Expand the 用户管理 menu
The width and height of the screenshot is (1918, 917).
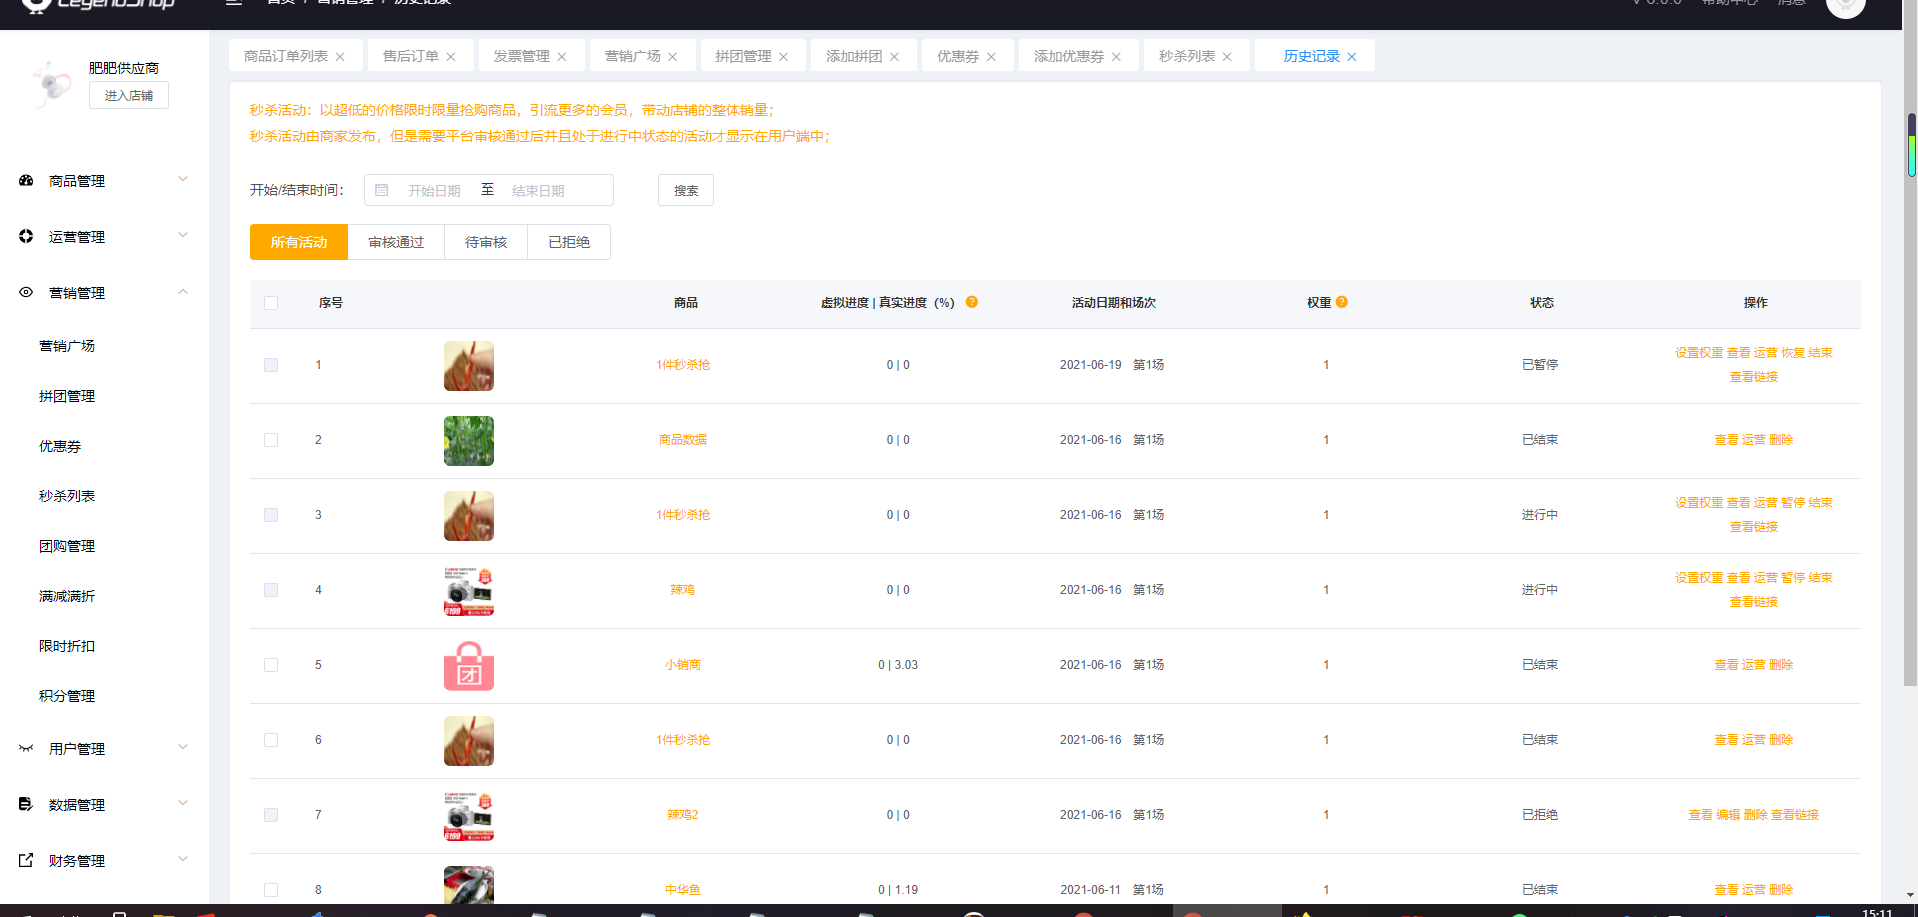[x=183, y=748]
